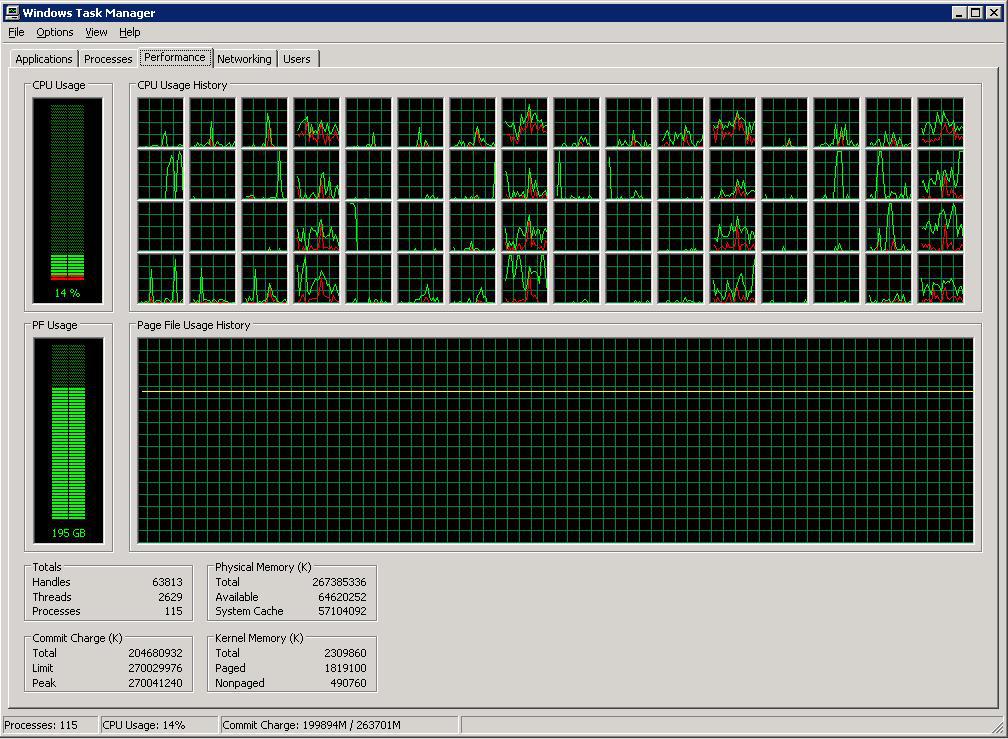1008x739 pixels.
Task: Maximize the Task Manager window
Action: [975, 13]
